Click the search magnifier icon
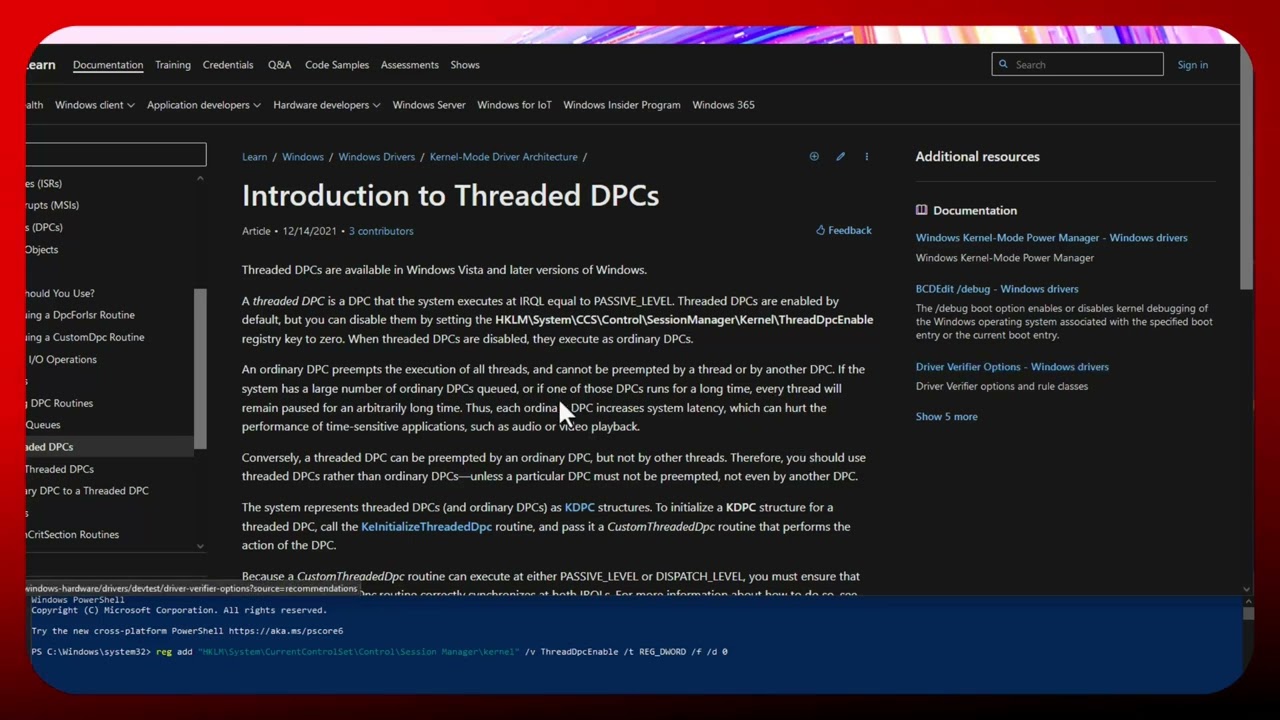This screenshot has height=720, width=1280. pyautogui.click(x=1003, y=64)
